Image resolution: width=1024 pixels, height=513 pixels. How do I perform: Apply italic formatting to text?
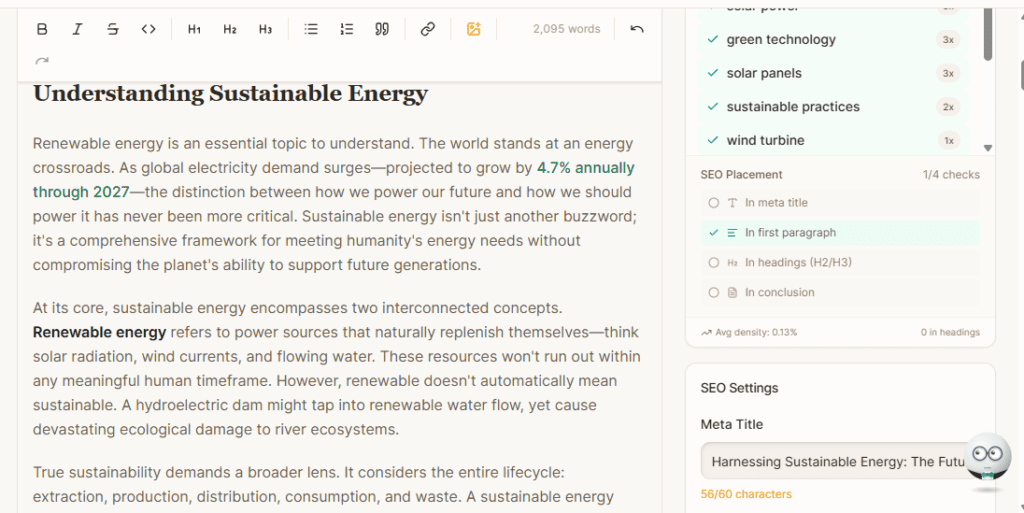tap(78, 29)
